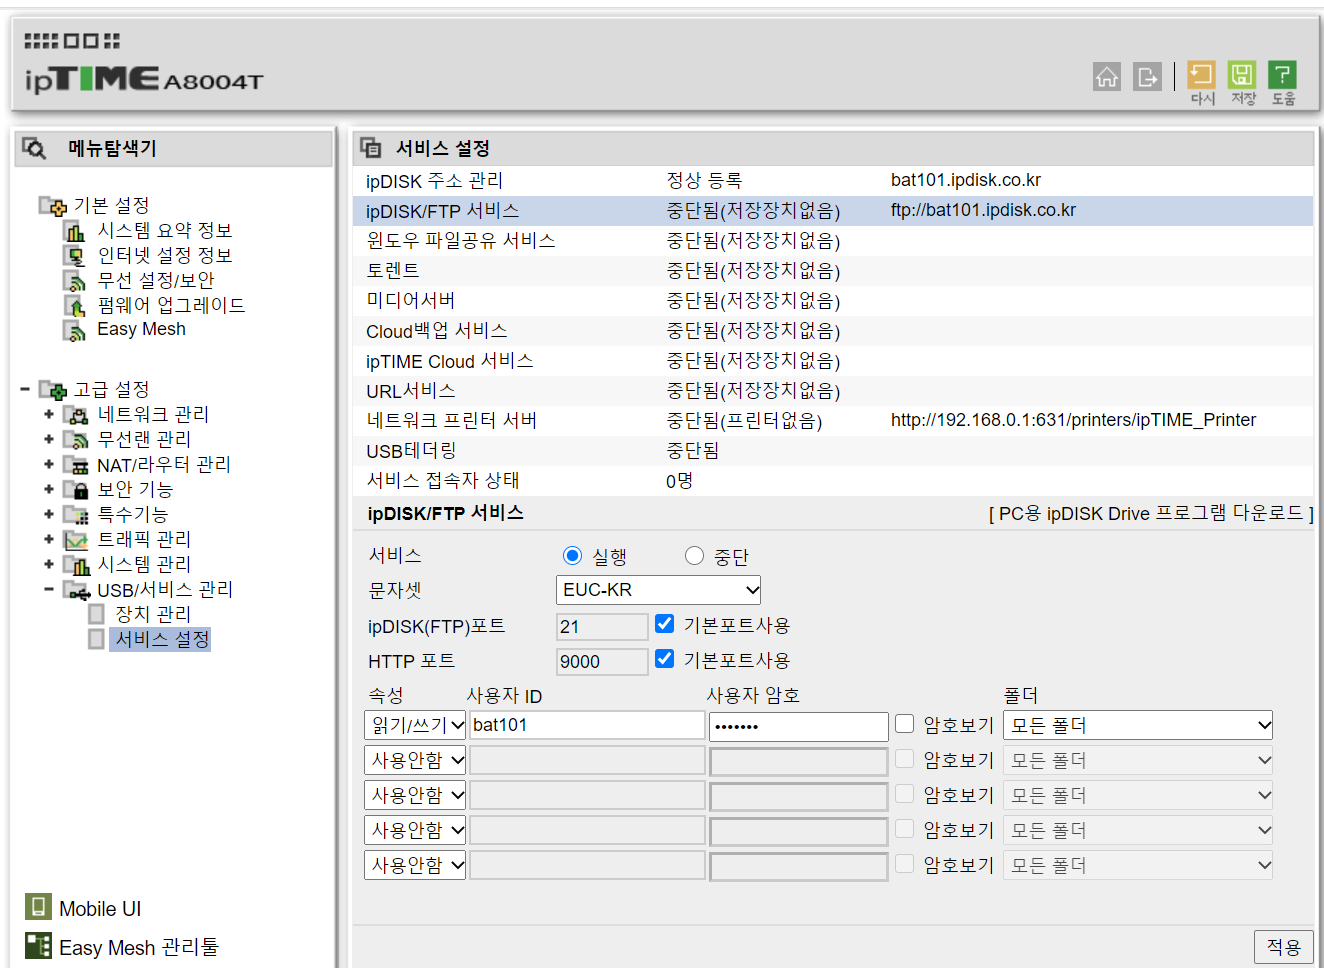
Task: Click the 무선 설정/보안 icon
Action: pos(75,281)
